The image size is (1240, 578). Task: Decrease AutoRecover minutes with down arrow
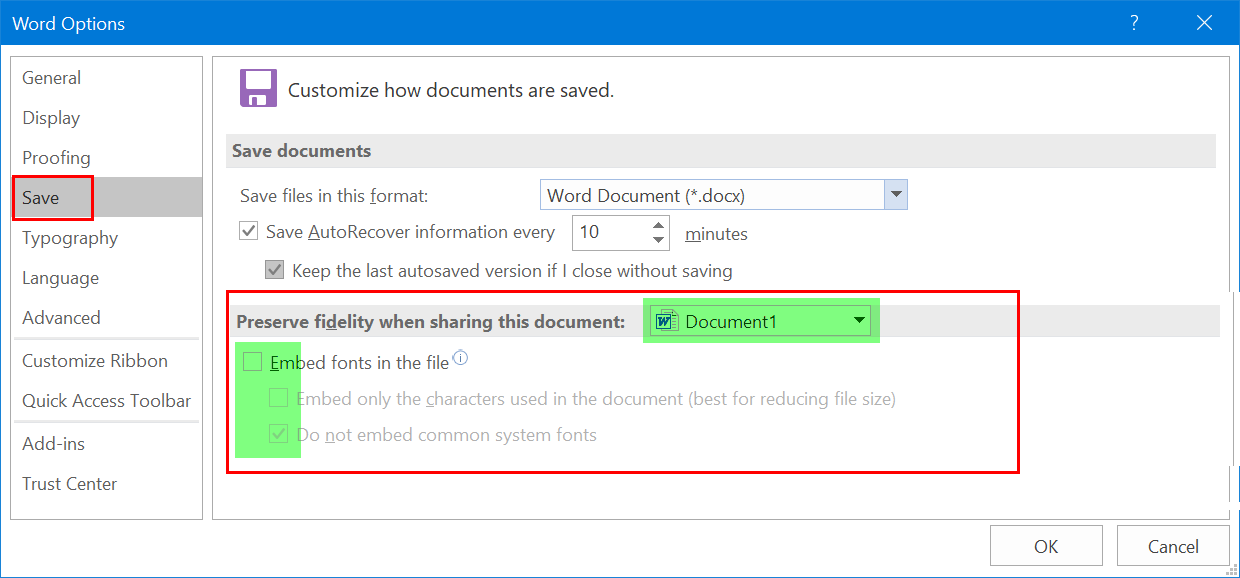658,240
